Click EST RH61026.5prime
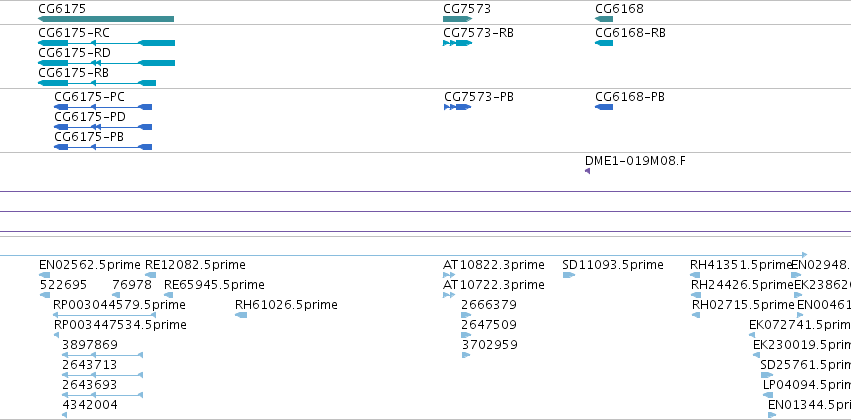 coord(286,305)
